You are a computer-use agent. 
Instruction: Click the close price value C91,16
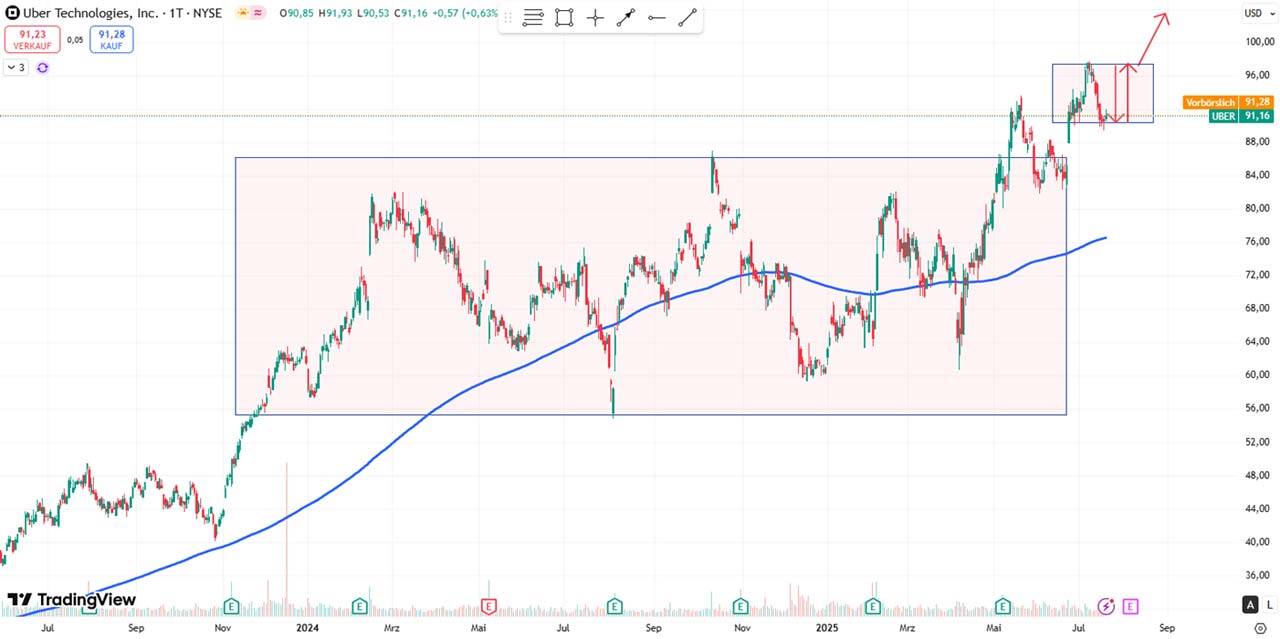413,13
